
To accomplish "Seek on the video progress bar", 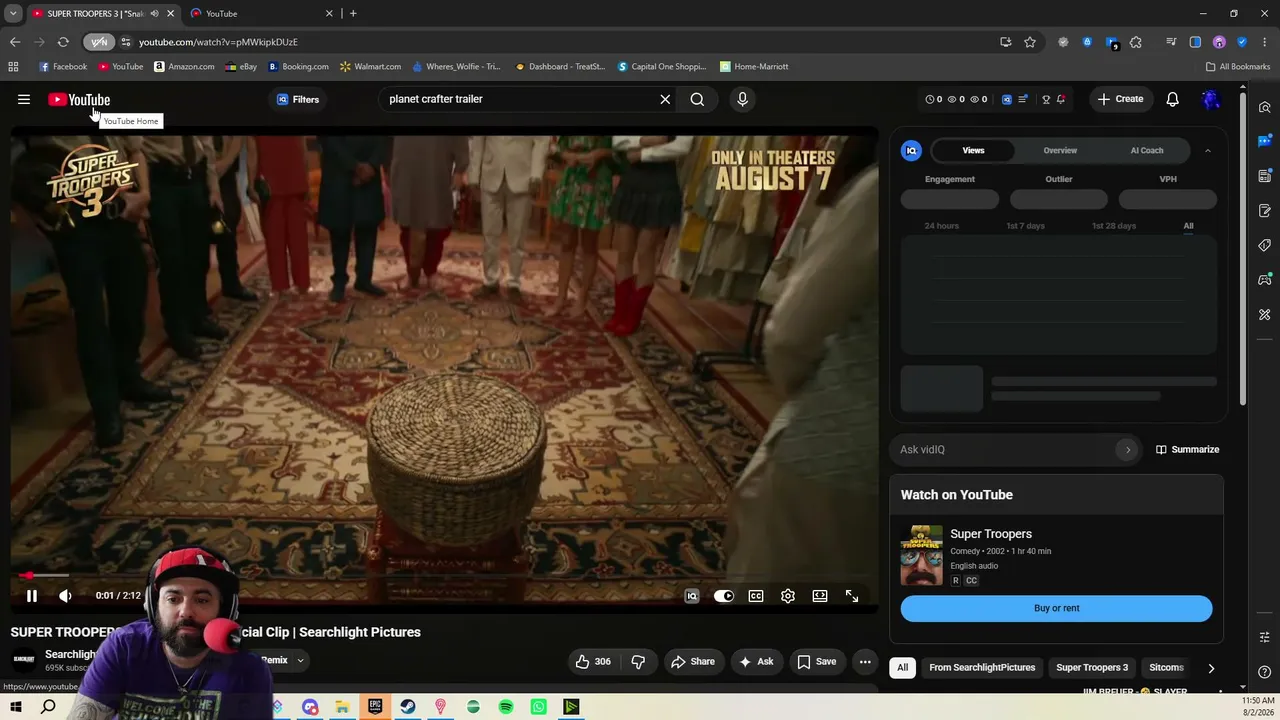I will tap(445, 575).
